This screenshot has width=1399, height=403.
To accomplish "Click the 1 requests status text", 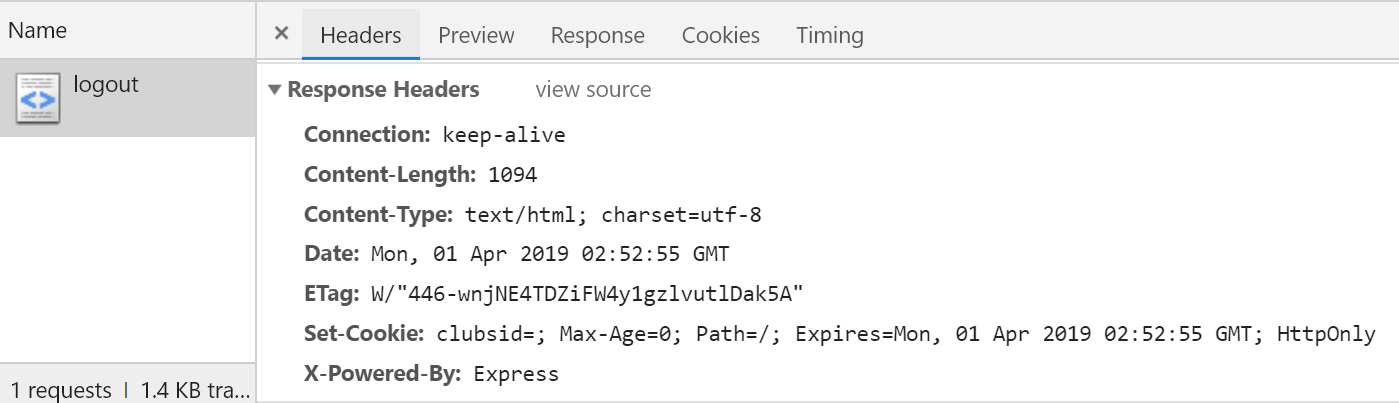I will [61, 390].
